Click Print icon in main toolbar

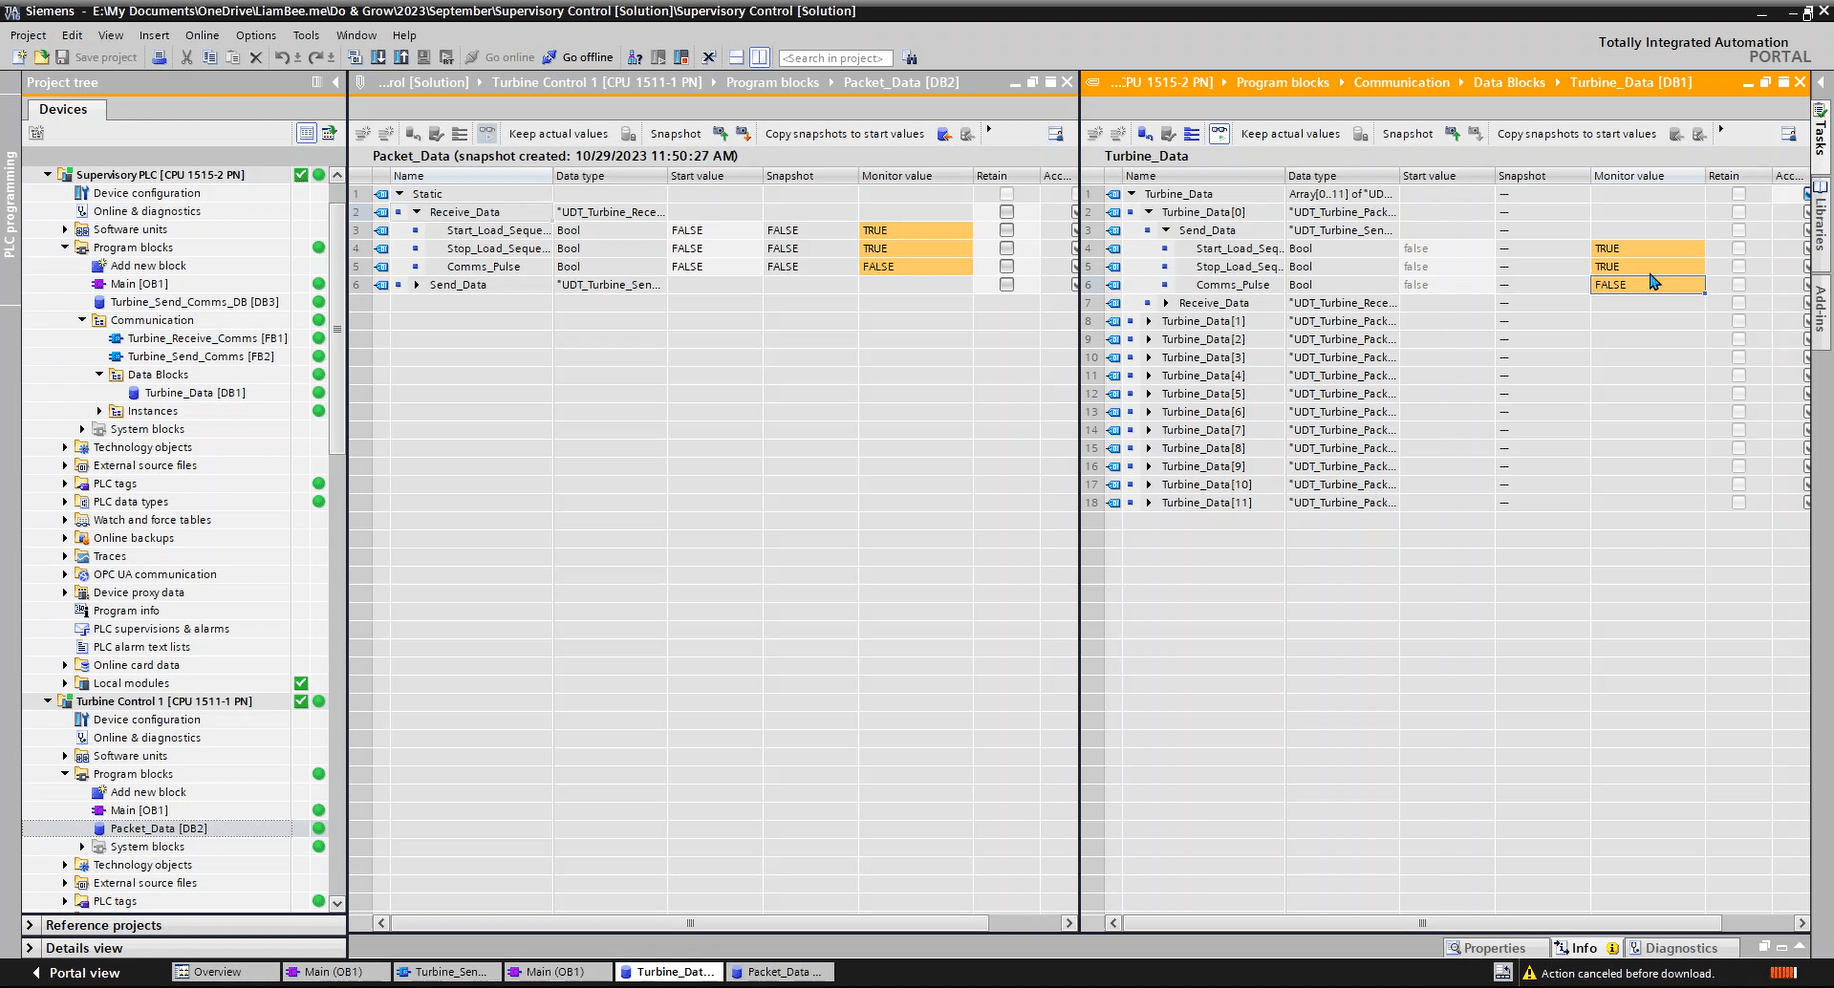tap(159, 57)
